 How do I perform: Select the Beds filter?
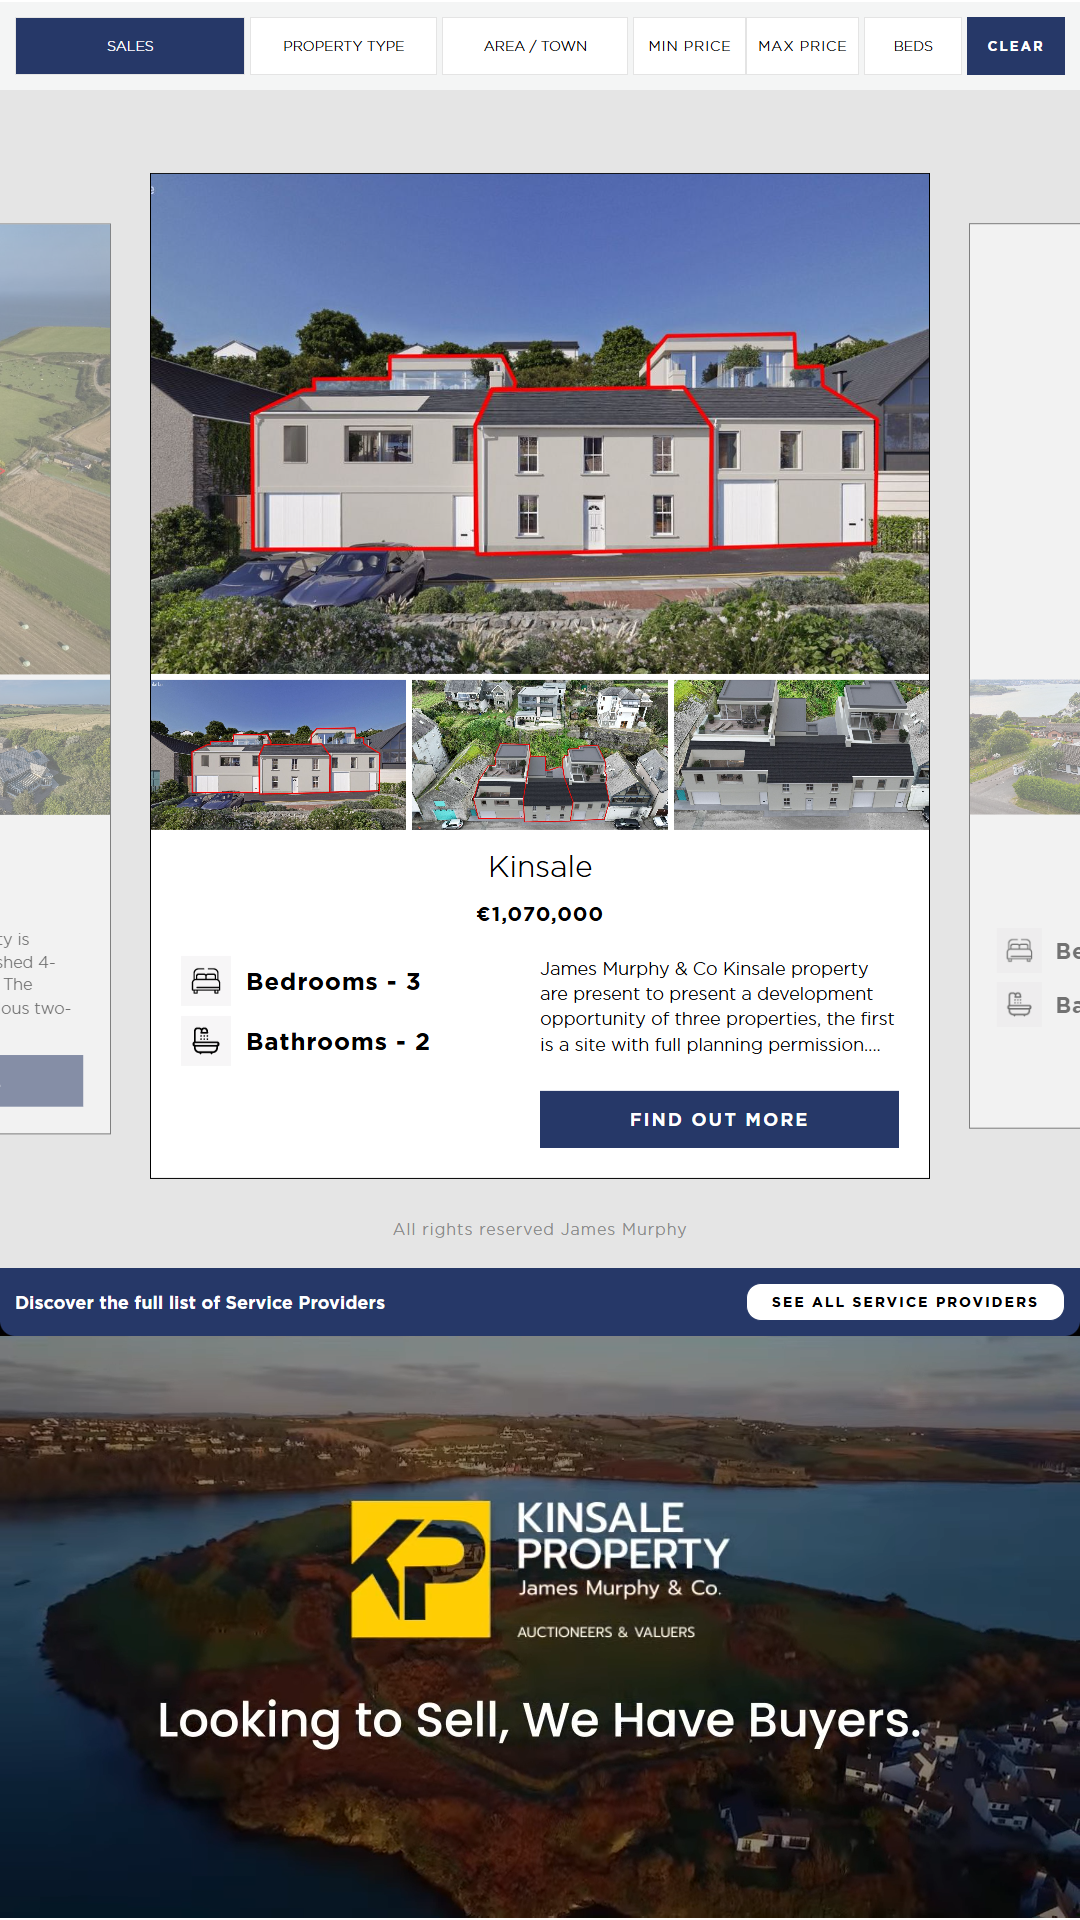tap(913, 46)
